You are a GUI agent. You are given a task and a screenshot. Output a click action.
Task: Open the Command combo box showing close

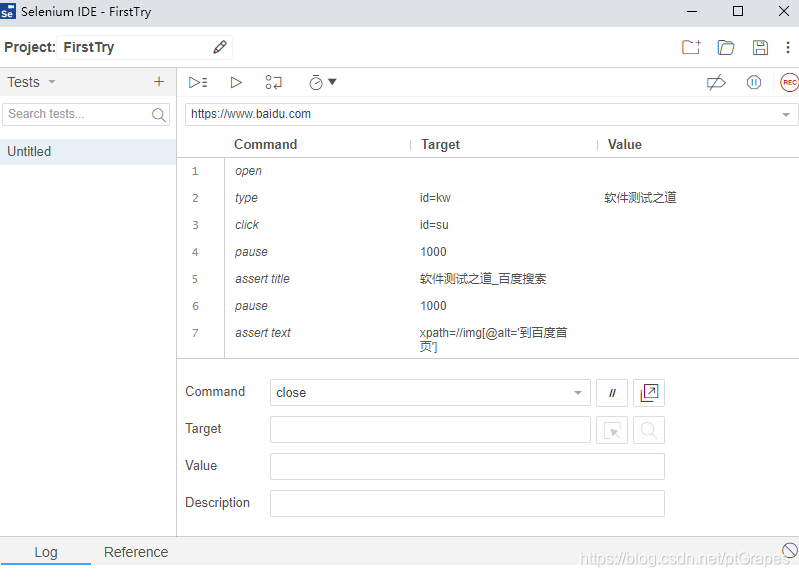click(x=430, y=392)
